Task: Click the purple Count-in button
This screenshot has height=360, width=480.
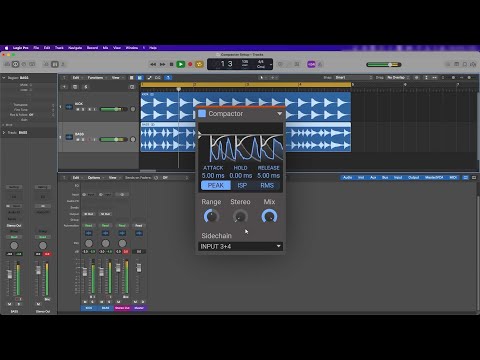Action: 311,64
